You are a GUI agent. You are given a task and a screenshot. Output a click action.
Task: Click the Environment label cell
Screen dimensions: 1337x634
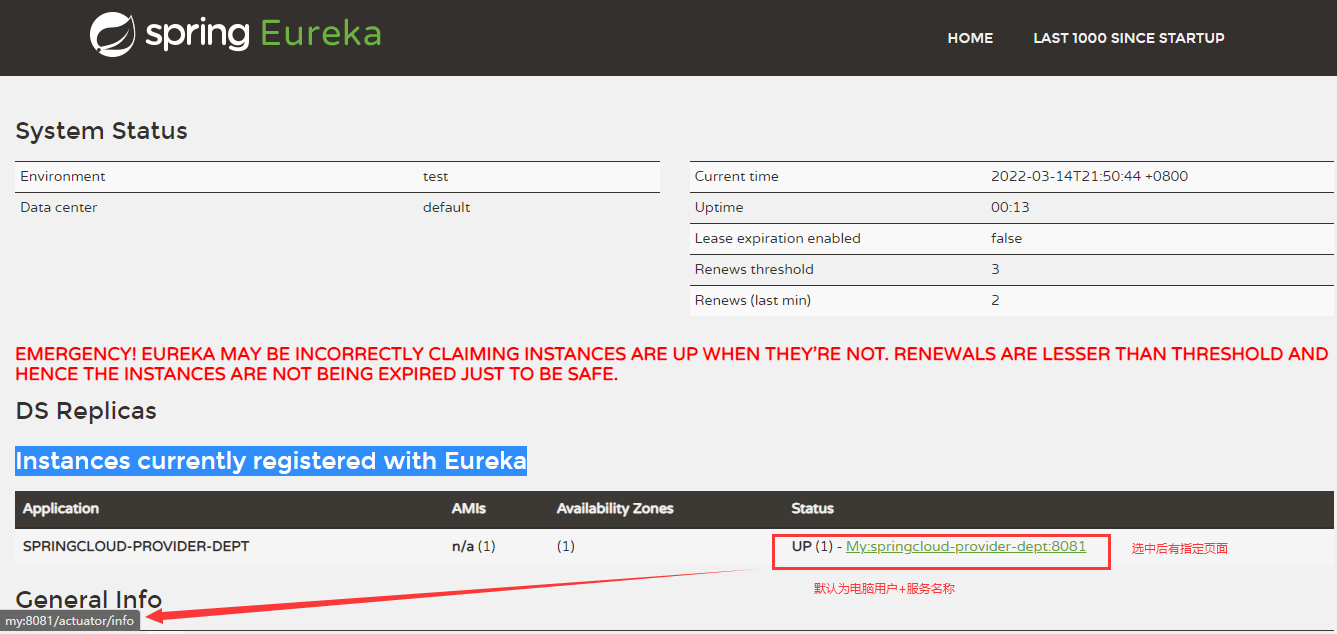tap(63, 176)
